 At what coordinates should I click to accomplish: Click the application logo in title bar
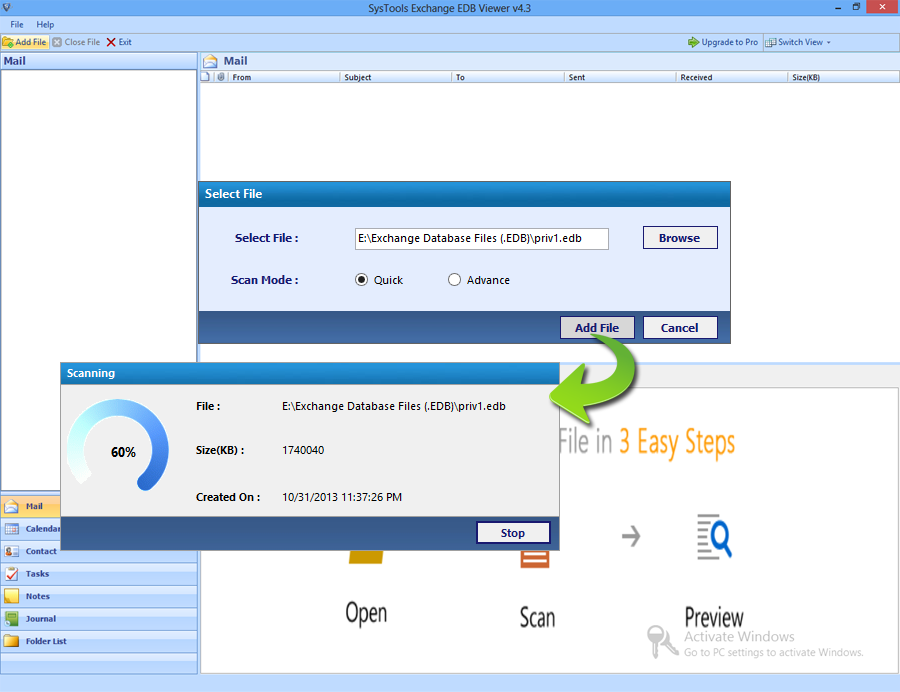pyautogui.click(x=7, y=7)
